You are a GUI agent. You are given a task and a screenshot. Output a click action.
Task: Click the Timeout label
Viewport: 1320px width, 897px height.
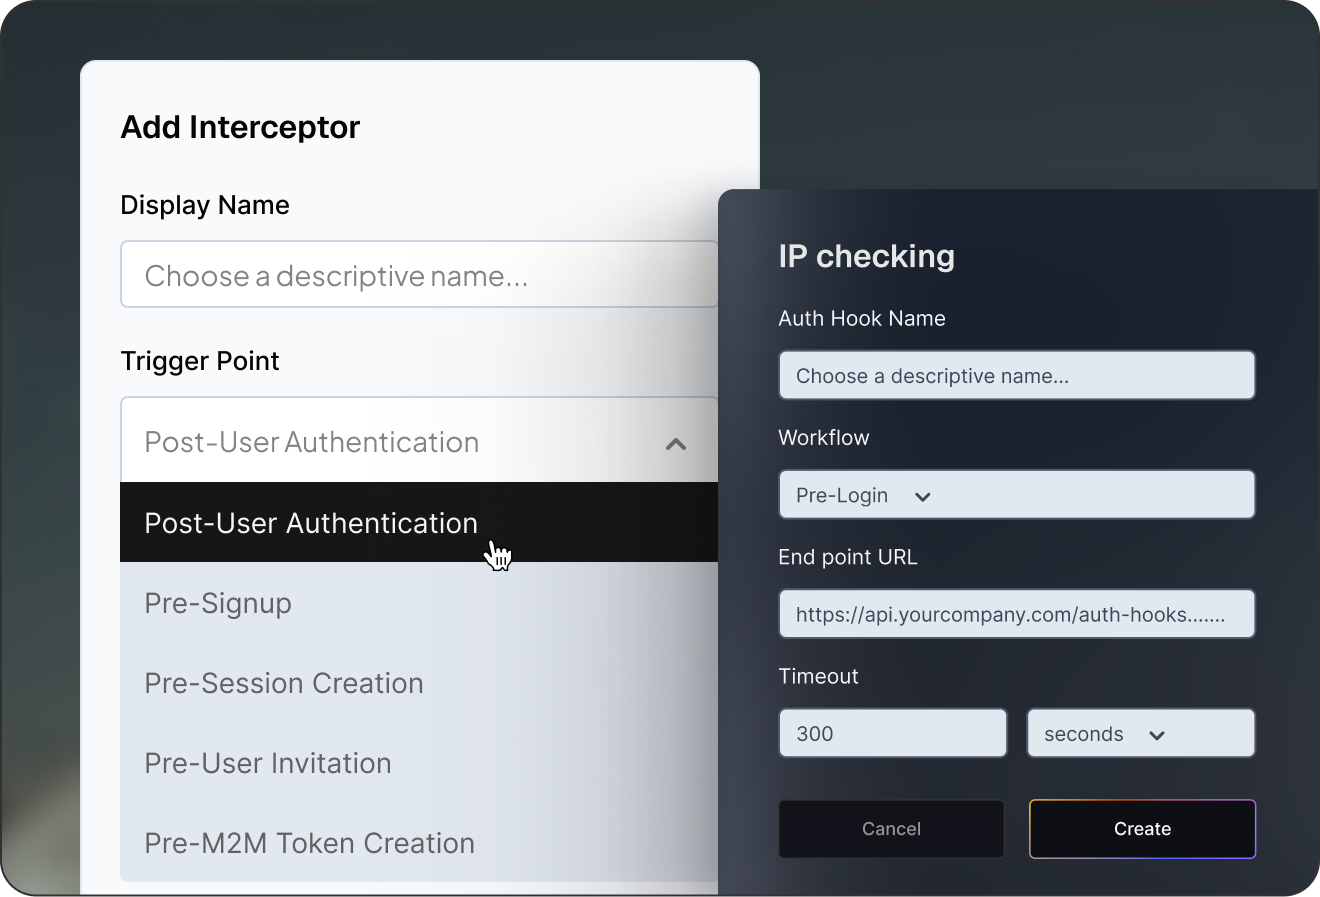[x=818, y=676]
